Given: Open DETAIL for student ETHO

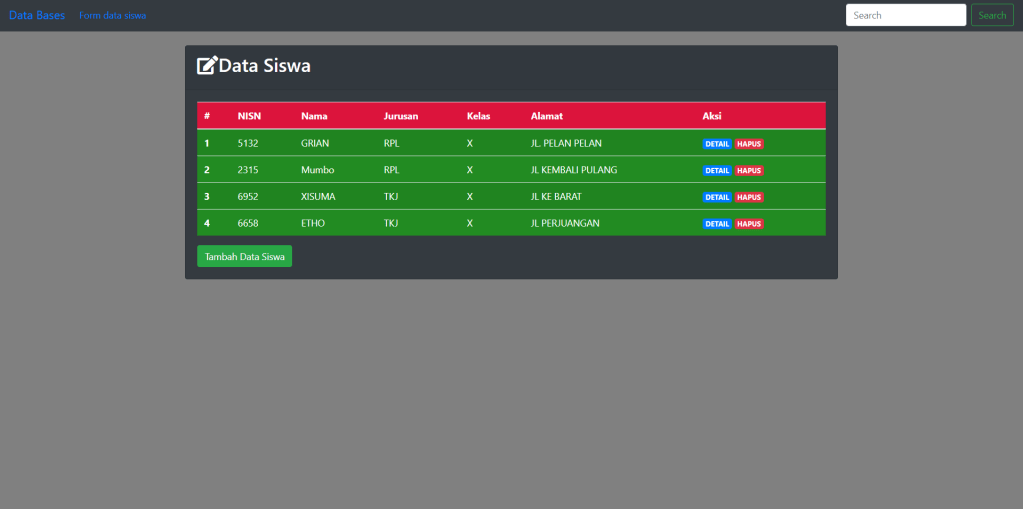Looking at the screenshot, I should coord(717,224).
